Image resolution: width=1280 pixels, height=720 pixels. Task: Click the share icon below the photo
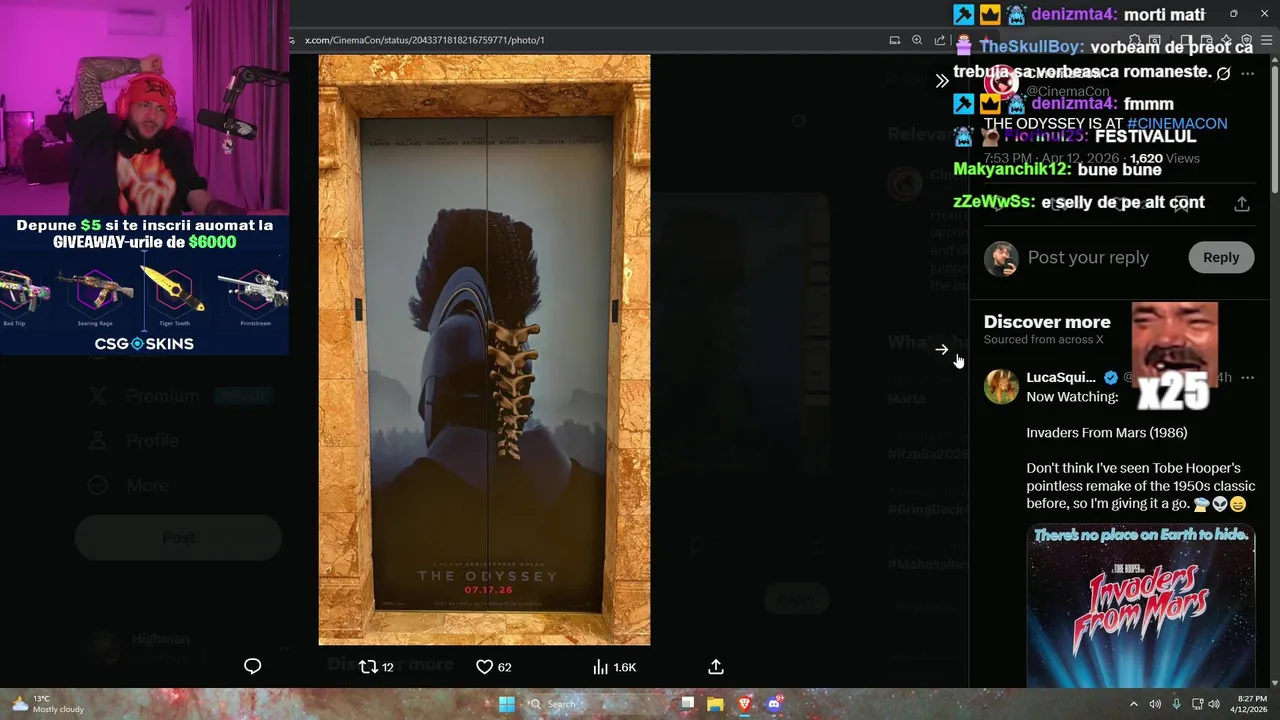[x=716, y=667]
